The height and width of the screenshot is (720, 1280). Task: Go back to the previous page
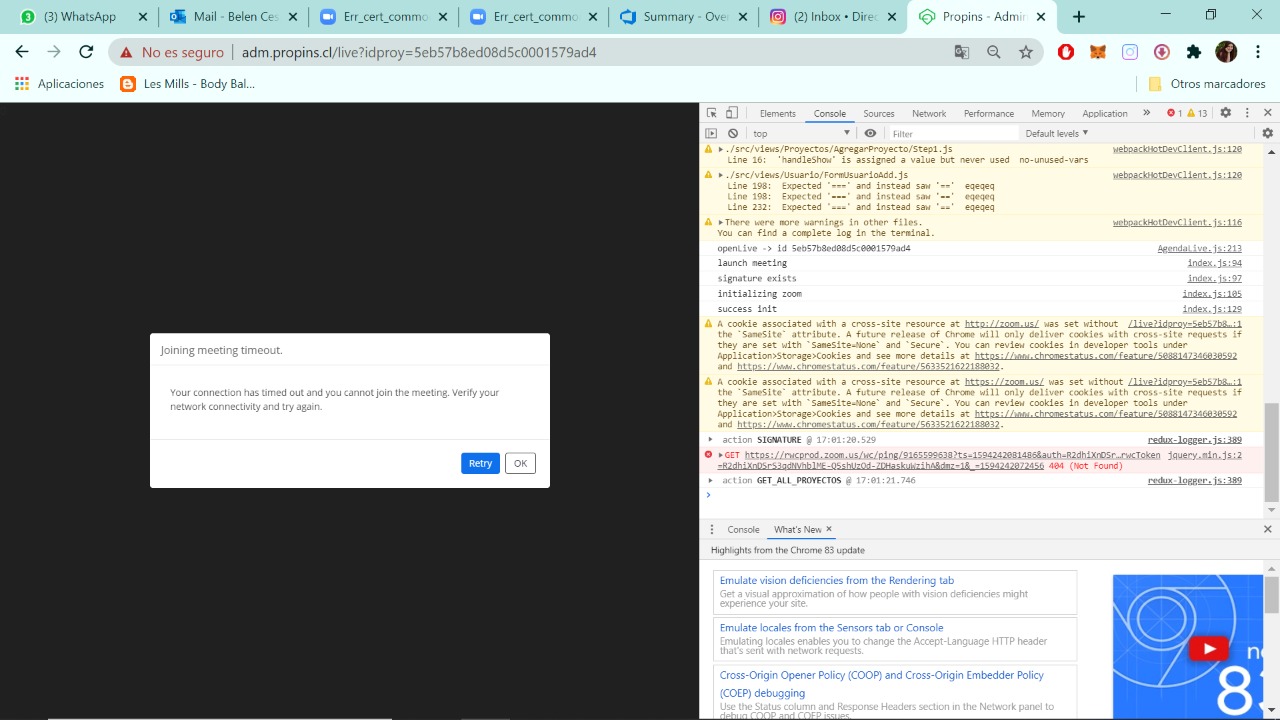pyautogui.click(x=22, y=52)
